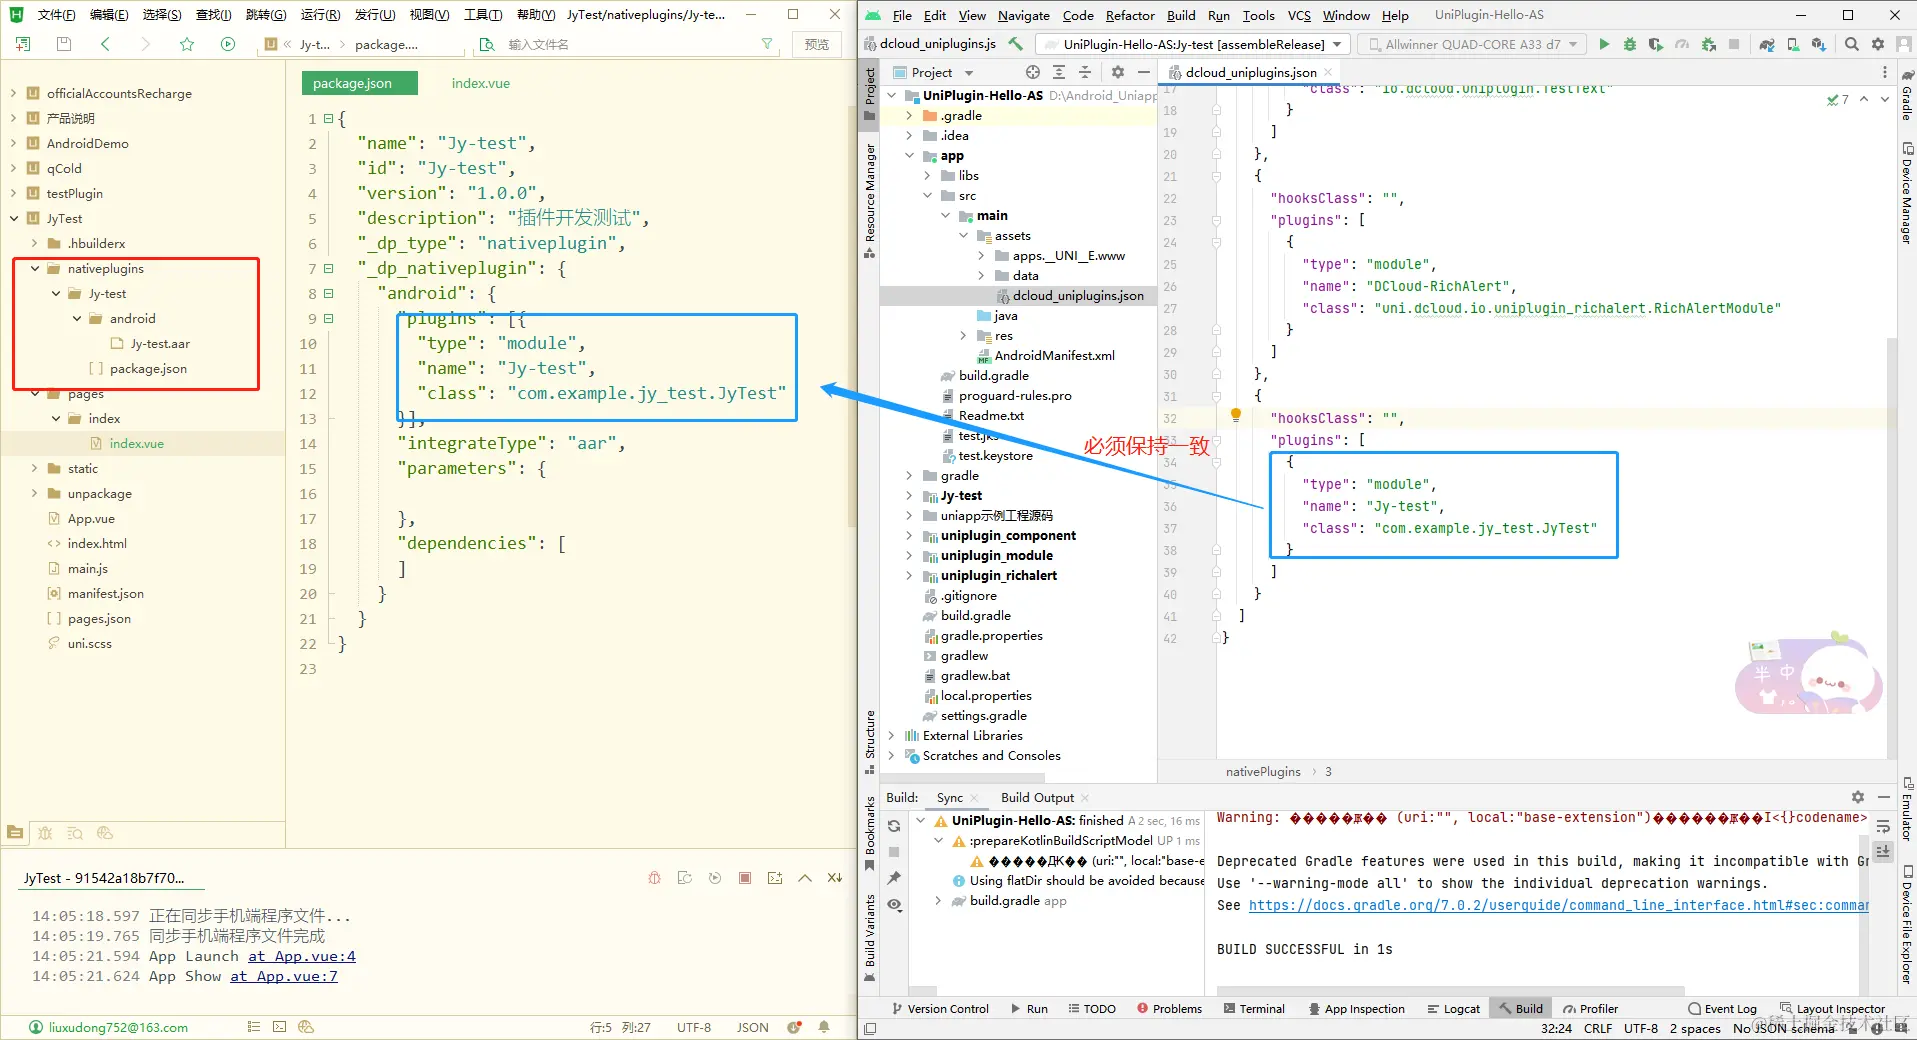Open the Project view type dropdown
This screenshot has width=1917, height=1040.
coord(932,72)
